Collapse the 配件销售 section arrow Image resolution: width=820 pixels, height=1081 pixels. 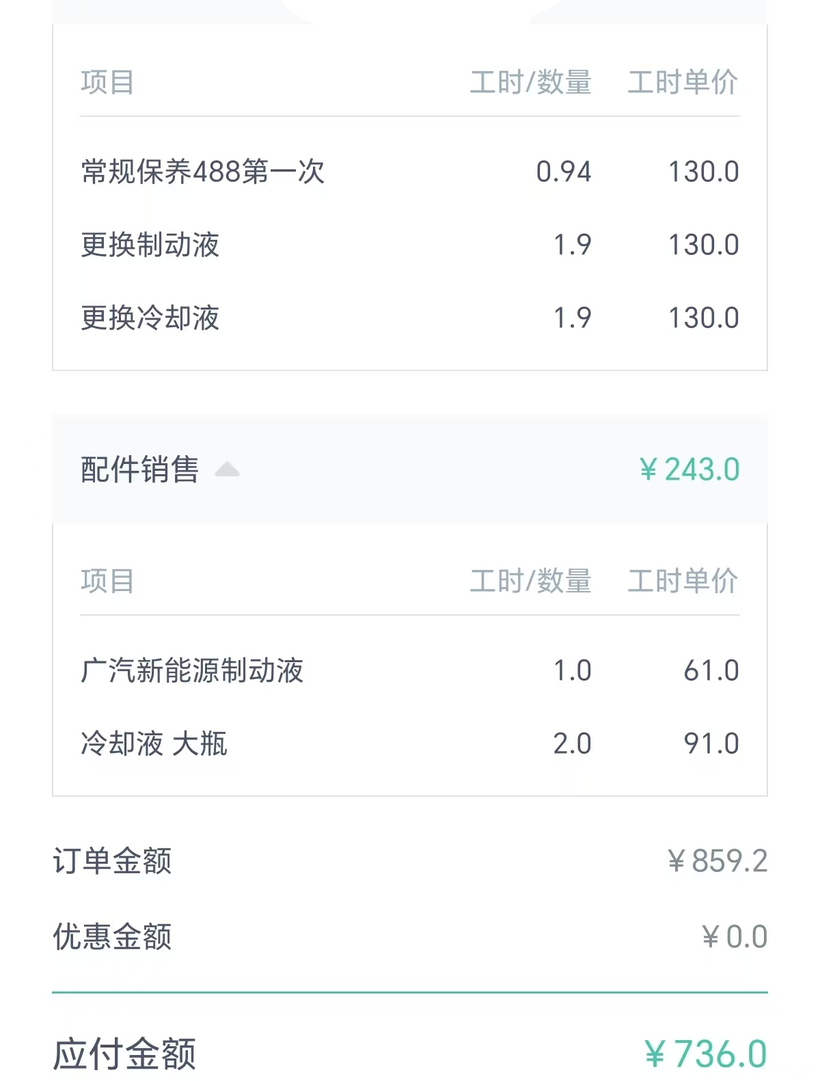pos(228,470)
